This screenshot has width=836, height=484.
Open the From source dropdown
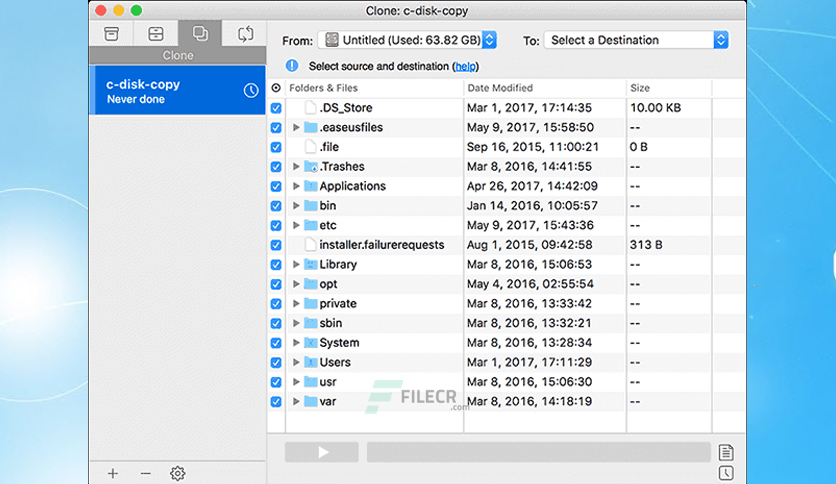click(407, 40)
